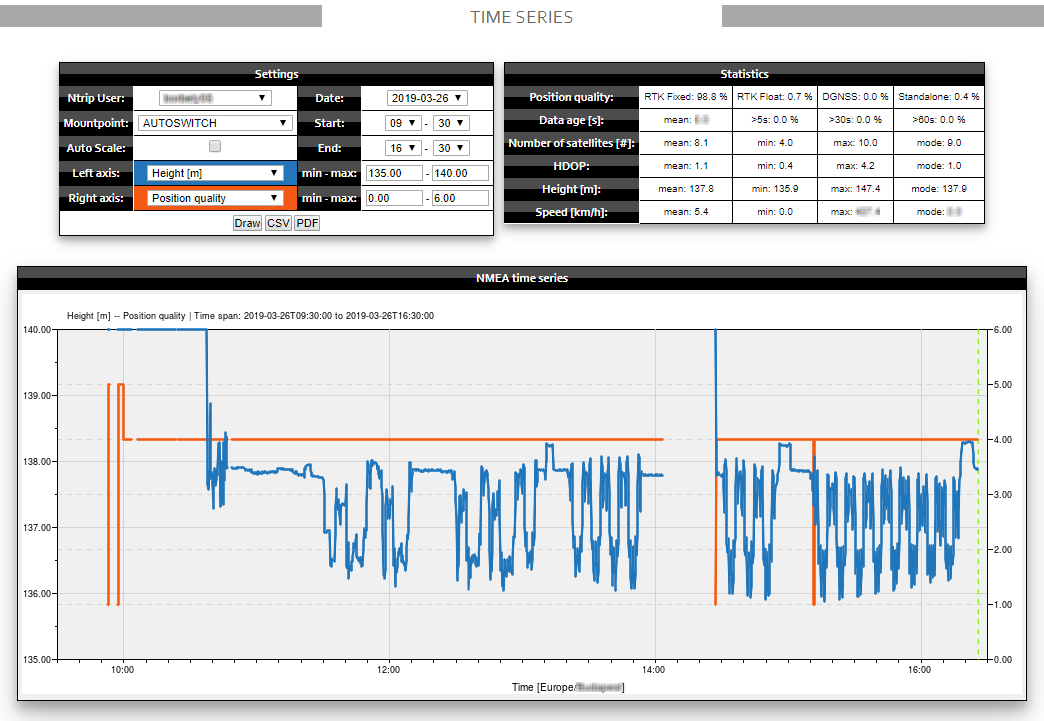Click the RTK Fixed: 98.8 % cell
Screen dimensions: 1044x721
pyautogui.click(x=686, y=97)
